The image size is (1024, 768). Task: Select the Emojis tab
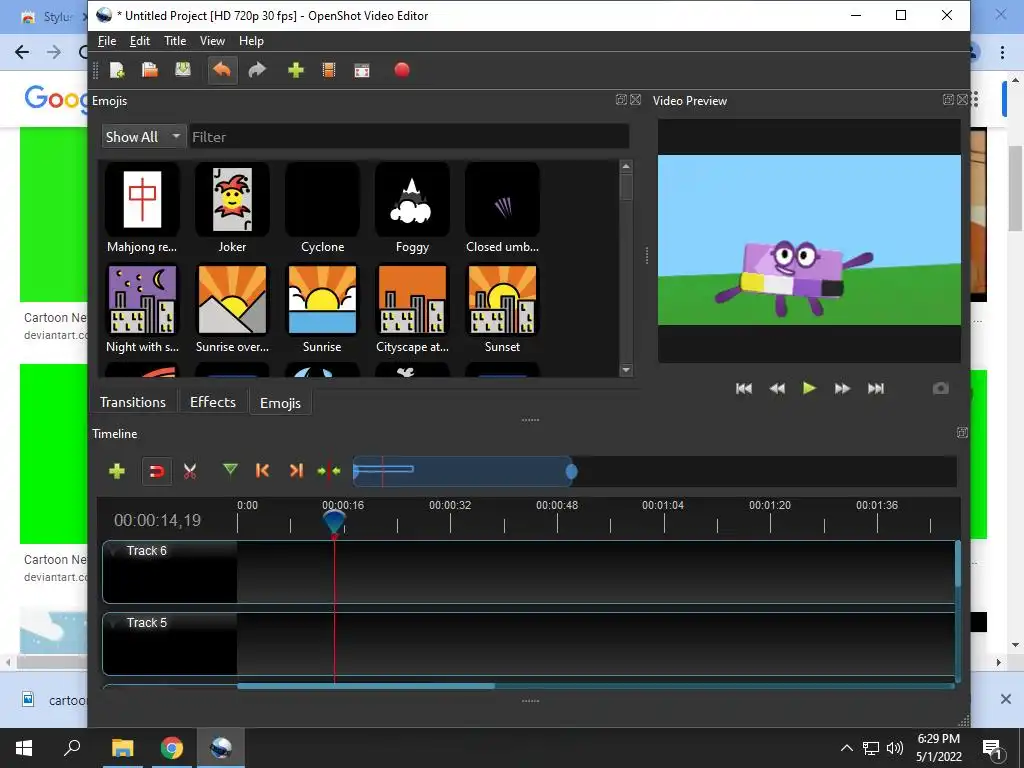(281, 403)
